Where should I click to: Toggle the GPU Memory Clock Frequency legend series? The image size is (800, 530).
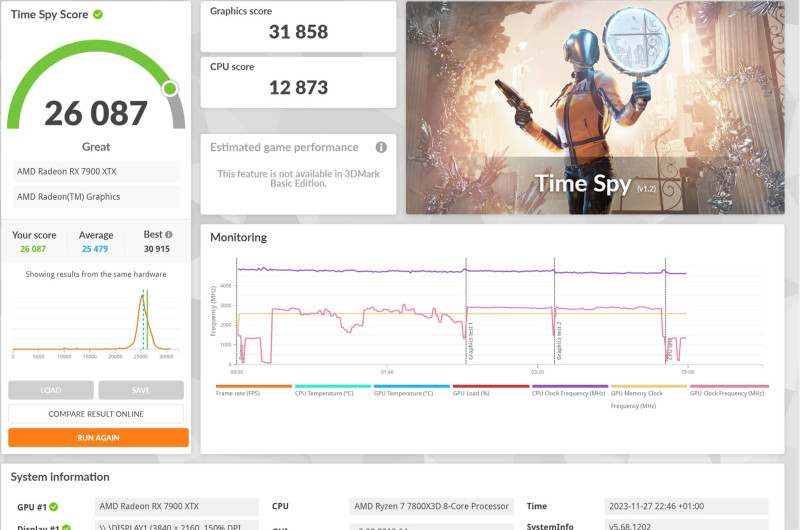649,397
